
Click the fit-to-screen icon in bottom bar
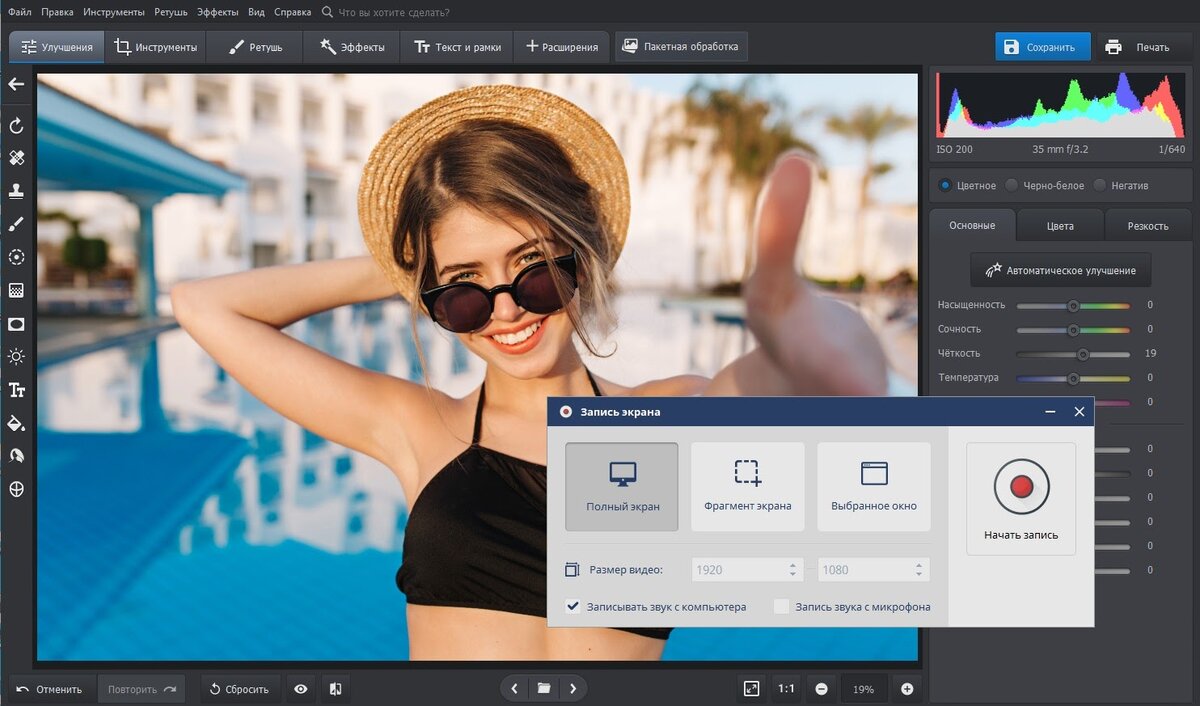(751, 689)
